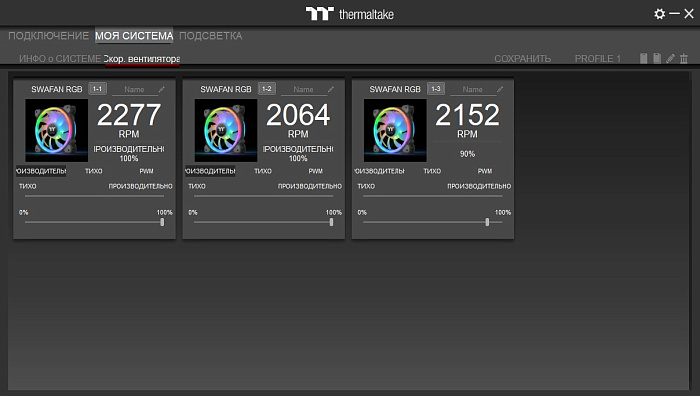700x396 pixels.
Task: Click the 1-3 fan port badge
Action: pyautogui.click(x=436, y=89)
